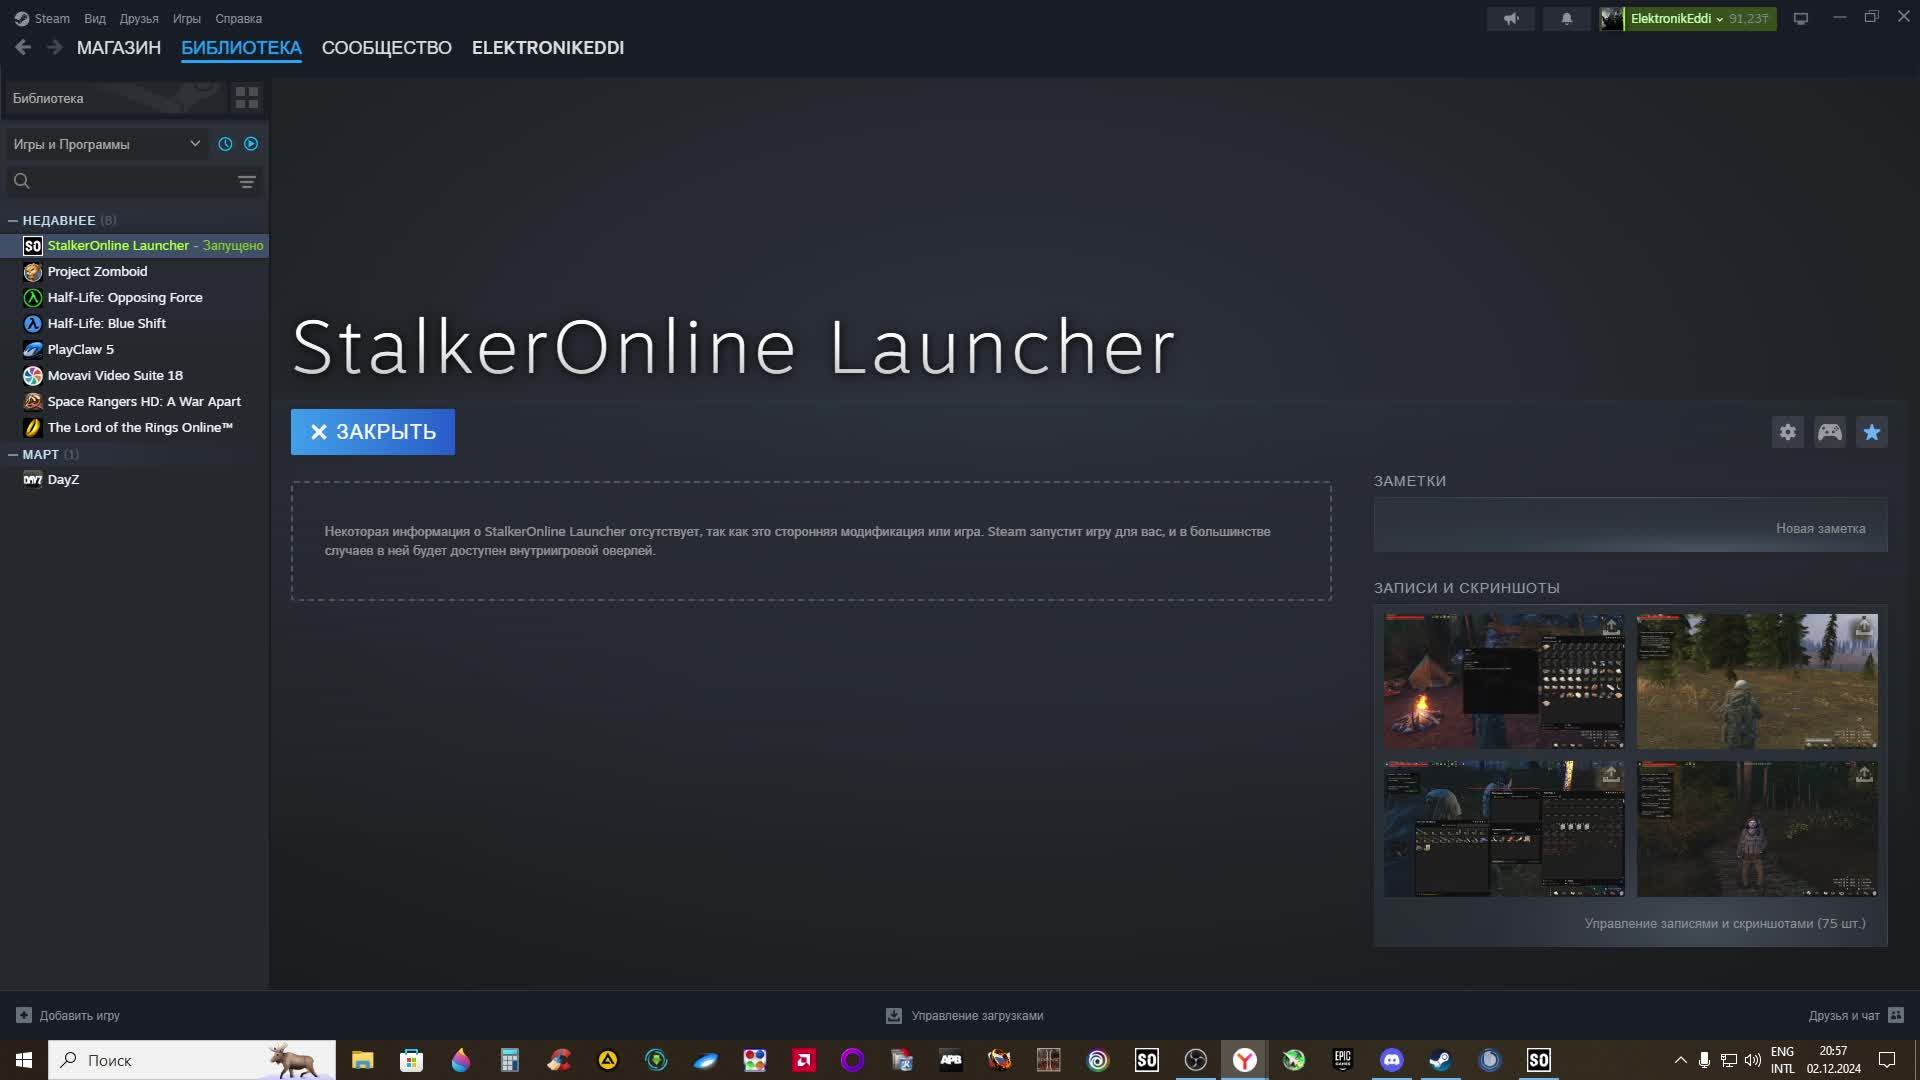Select Project Zomboid in the library list
This screenshot has height=1080, width=1920.
click(x=97, y=271)
